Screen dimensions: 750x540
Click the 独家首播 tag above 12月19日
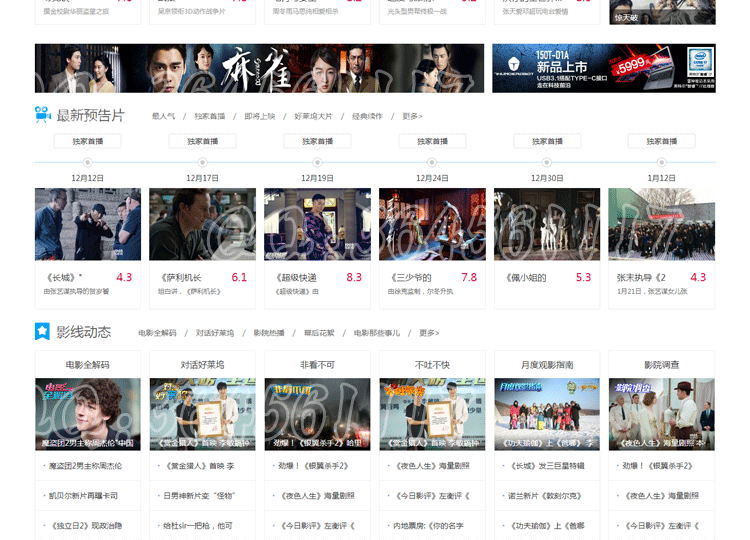tap(317, 142)
